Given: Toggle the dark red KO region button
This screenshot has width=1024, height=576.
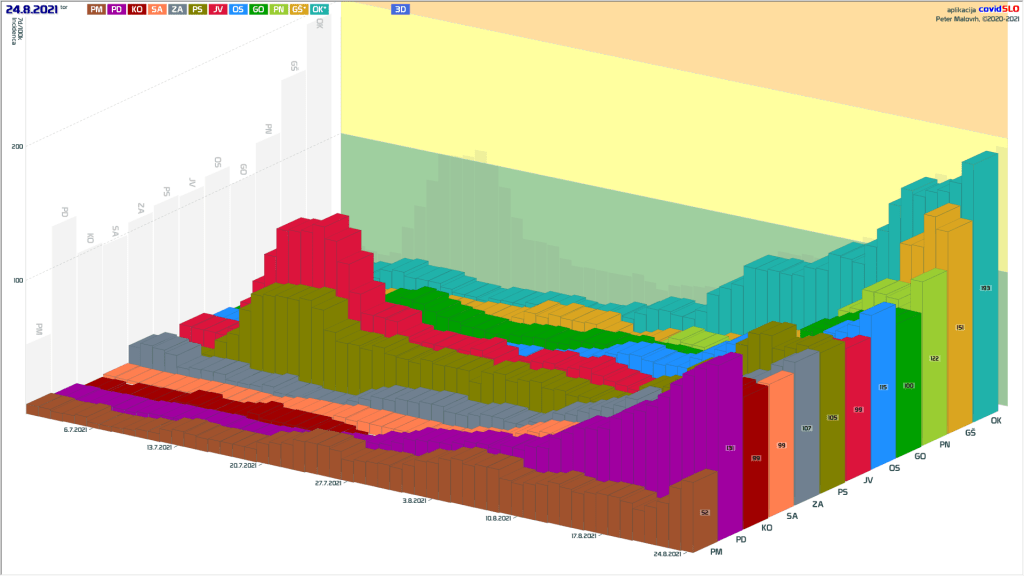Looking at the screenshot, I should [x=137, y=8].
